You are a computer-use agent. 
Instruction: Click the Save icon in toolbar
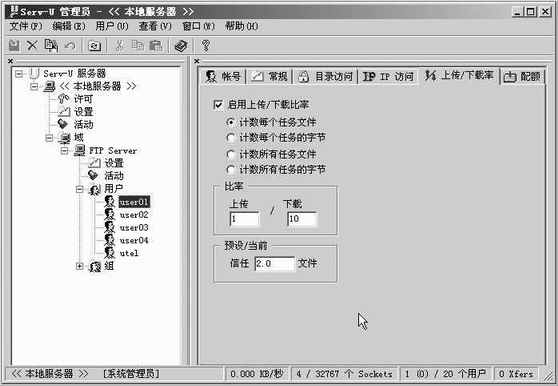coord(14,46)
